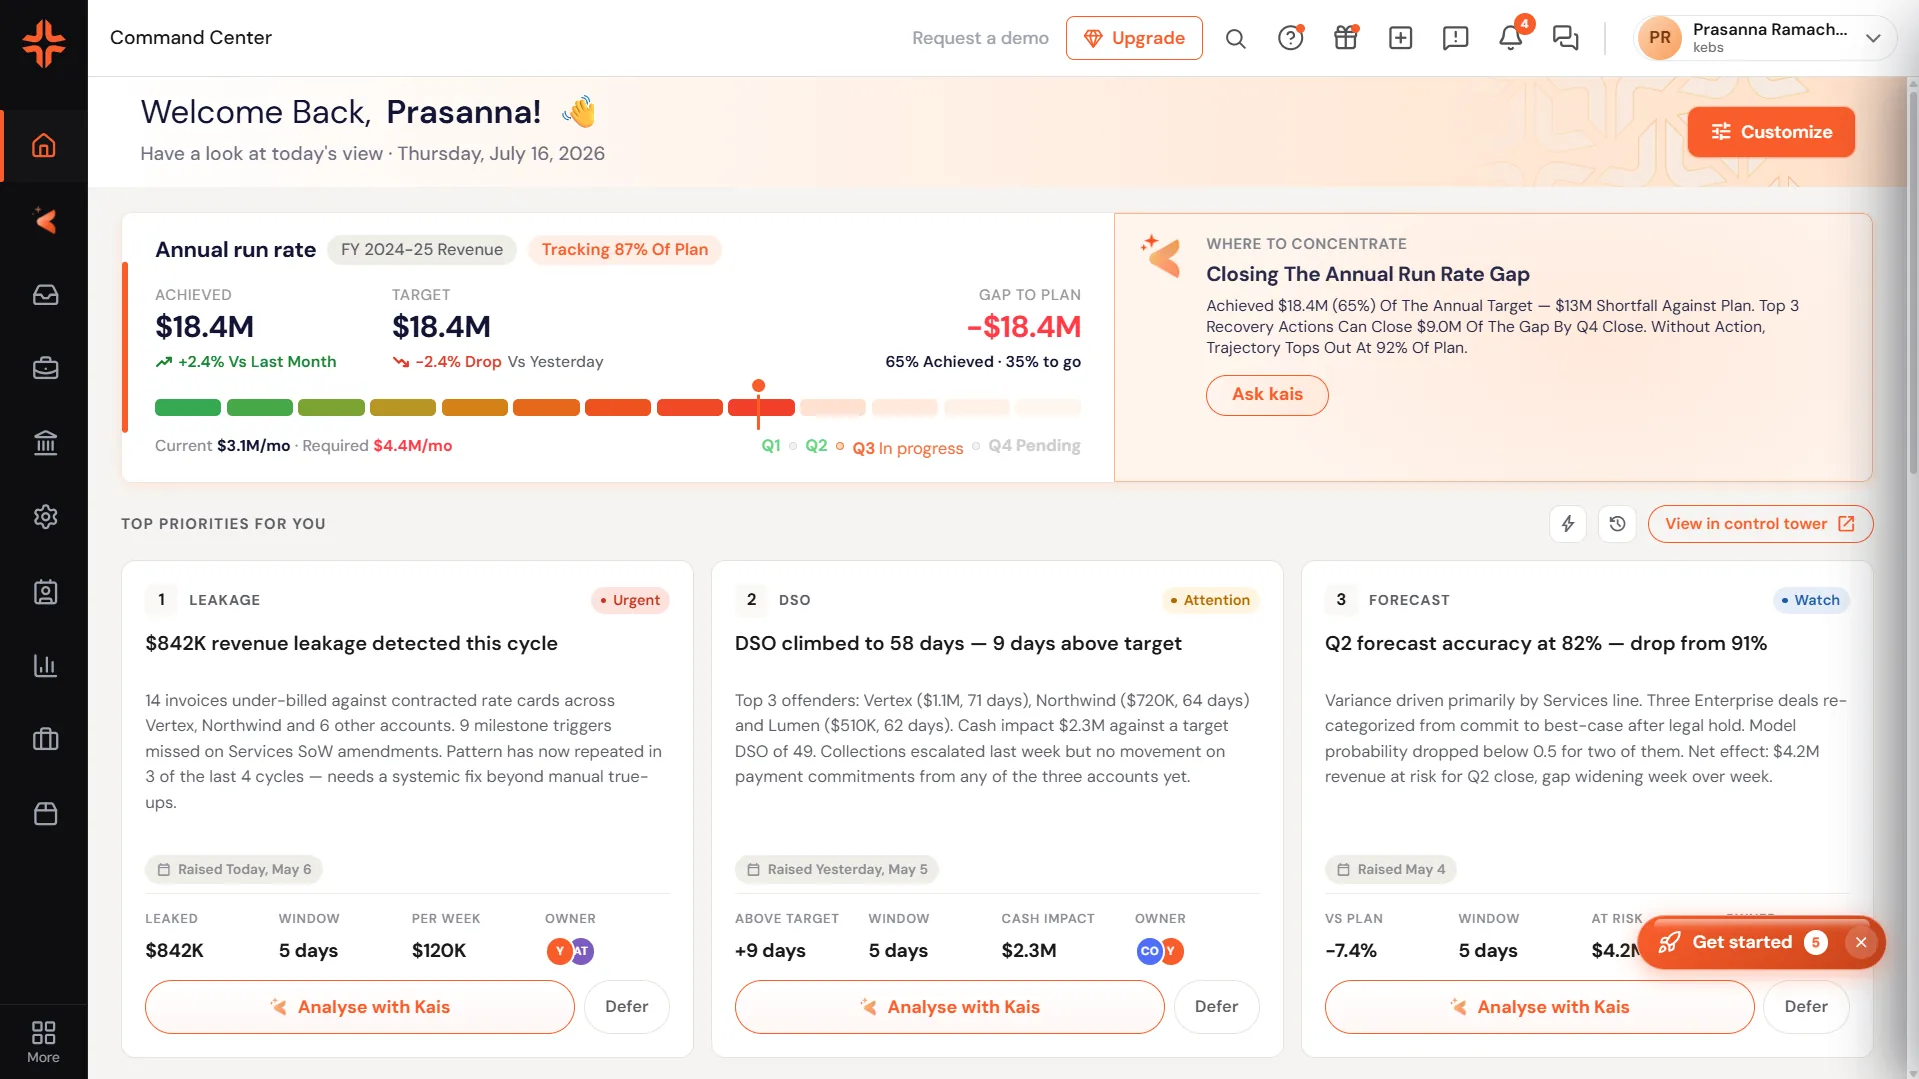Screen dimensions: 1919x1079
Task: Open the help question mark icon
Action: [1291, 38]
